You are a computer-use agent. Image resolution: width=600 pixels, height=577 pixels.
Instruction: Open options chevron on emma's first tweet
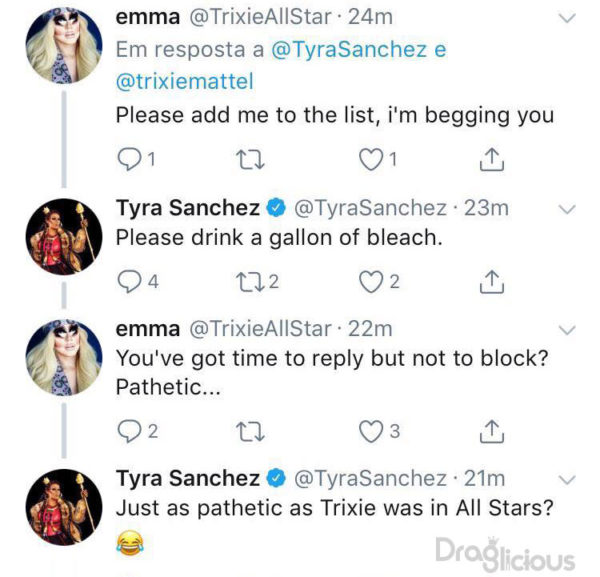[x=567, y=19]
